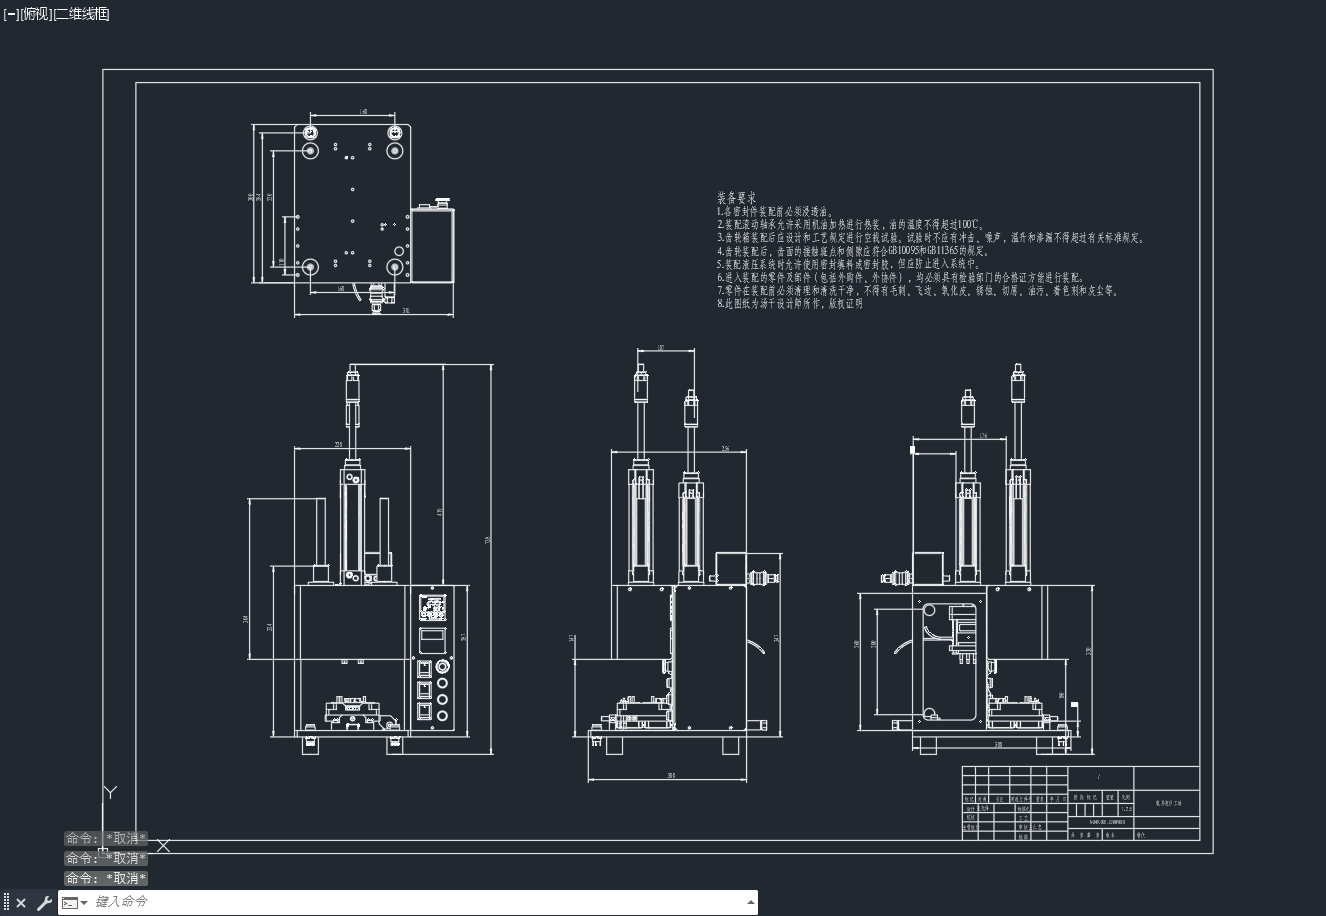The height and width of the screenshot is (916, 1326).
Task: Grab the command line drag grip handle
Action: click(6, 902)
